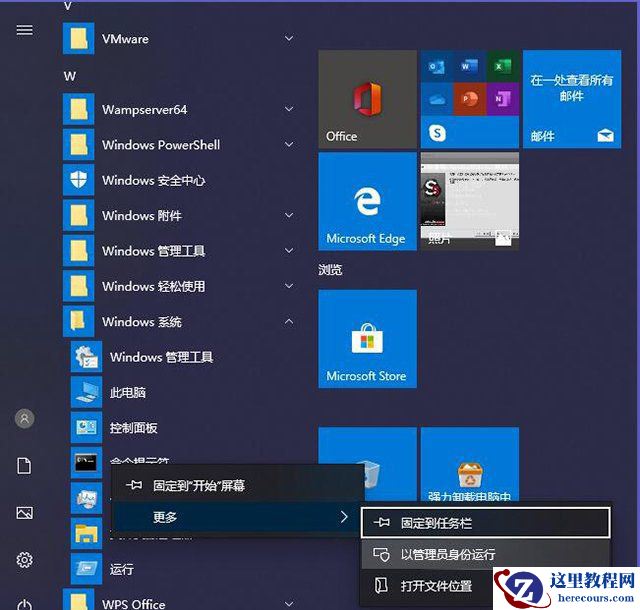
Task: Open Windows 安全中心 shield icon
Action: [78, 180]
